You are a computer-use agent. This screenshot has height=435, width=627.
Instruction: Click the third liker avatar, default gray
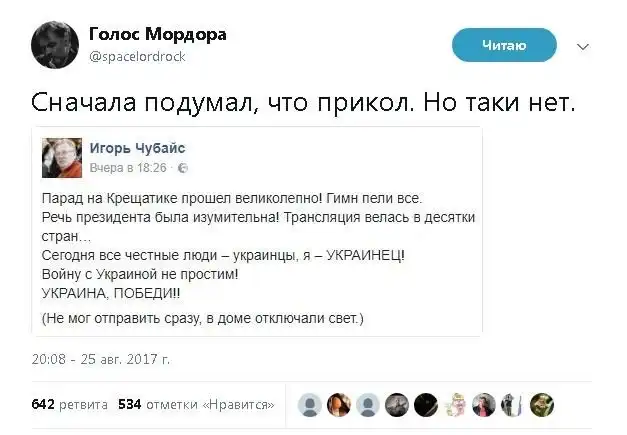[369, 404]
